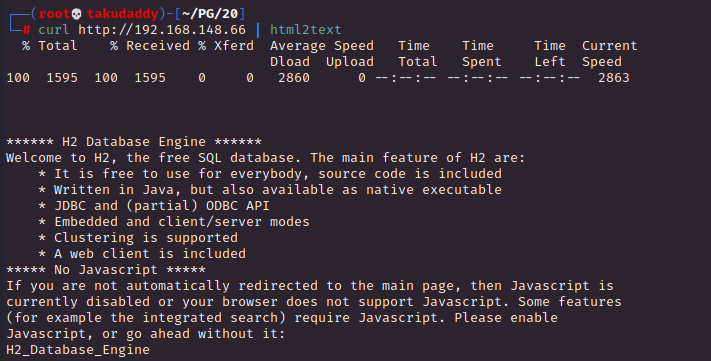The height and width of the screenshot is (361, 711).
Task: Click the '~/PG/20' directory path
Action: pos(209,14)
